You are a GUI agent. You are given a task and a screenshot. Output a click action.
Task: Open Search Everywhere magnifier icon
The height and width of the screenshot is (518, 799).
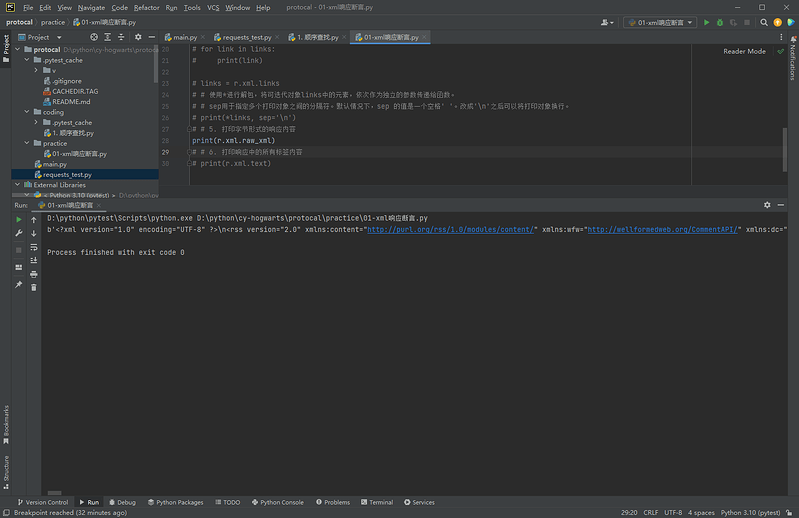[764, 22]
